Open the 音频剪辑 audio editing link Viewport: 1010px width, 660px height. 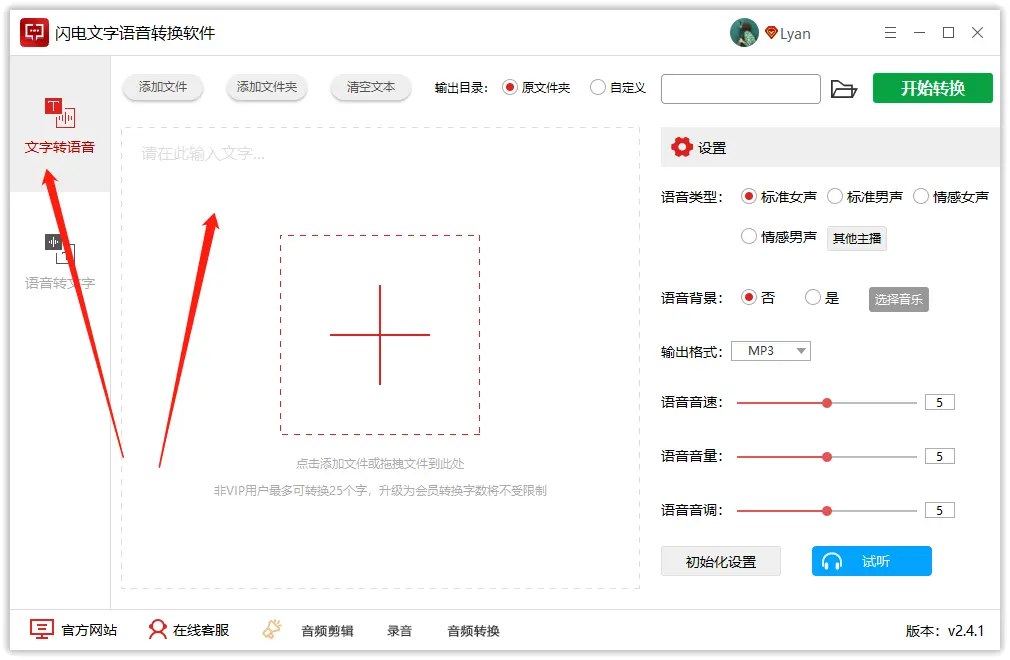tap(327, 631)
